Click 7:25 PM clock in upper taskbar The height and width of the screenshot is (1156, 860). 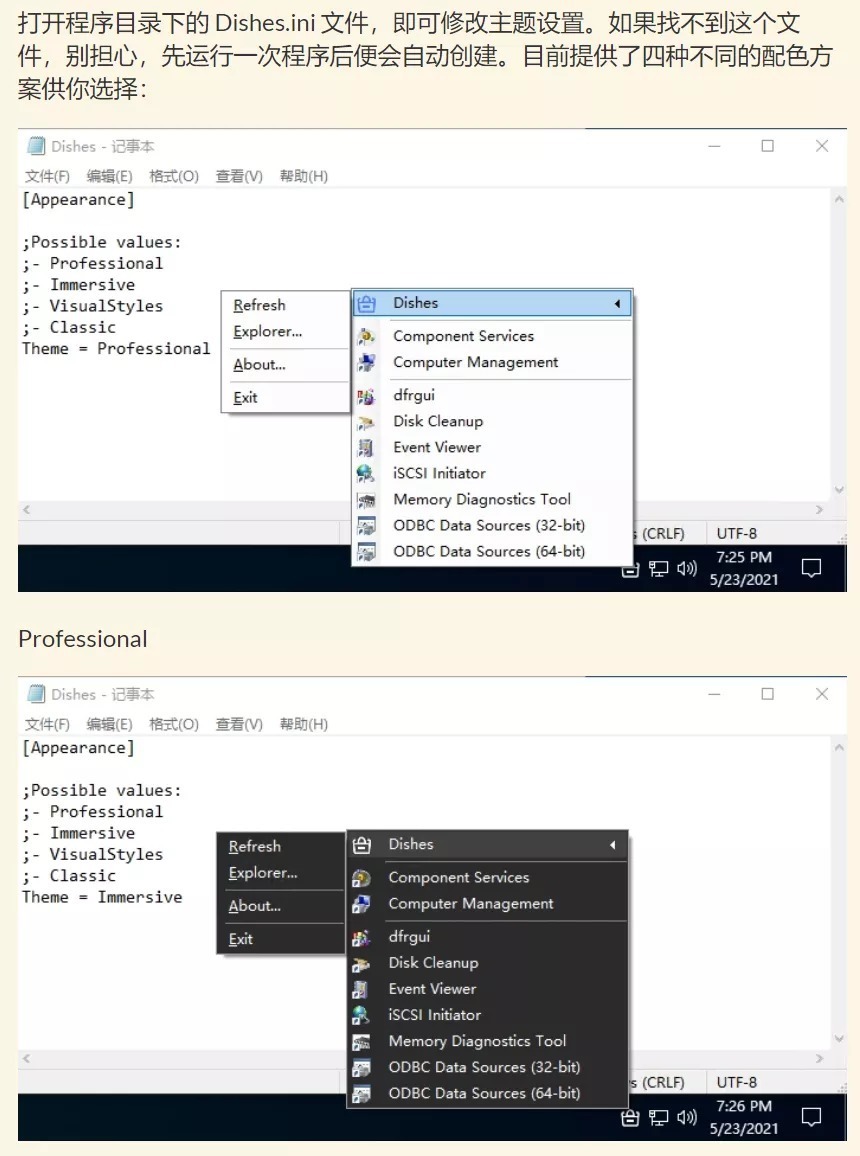click(744, 557)
